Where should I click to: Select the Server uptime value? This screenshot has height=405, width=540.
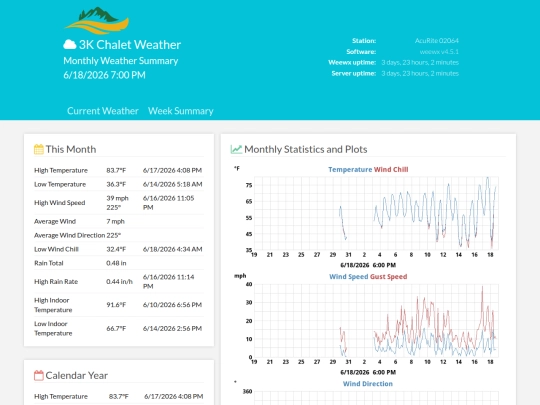click(x=420, y=73)
